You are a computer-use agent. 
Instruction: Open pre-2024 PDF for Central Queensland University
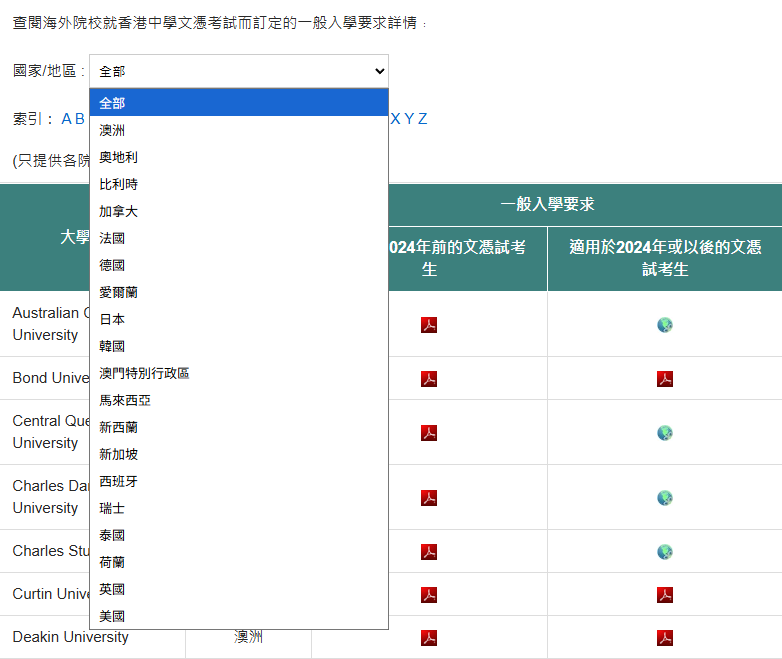(x=429, y=433)
